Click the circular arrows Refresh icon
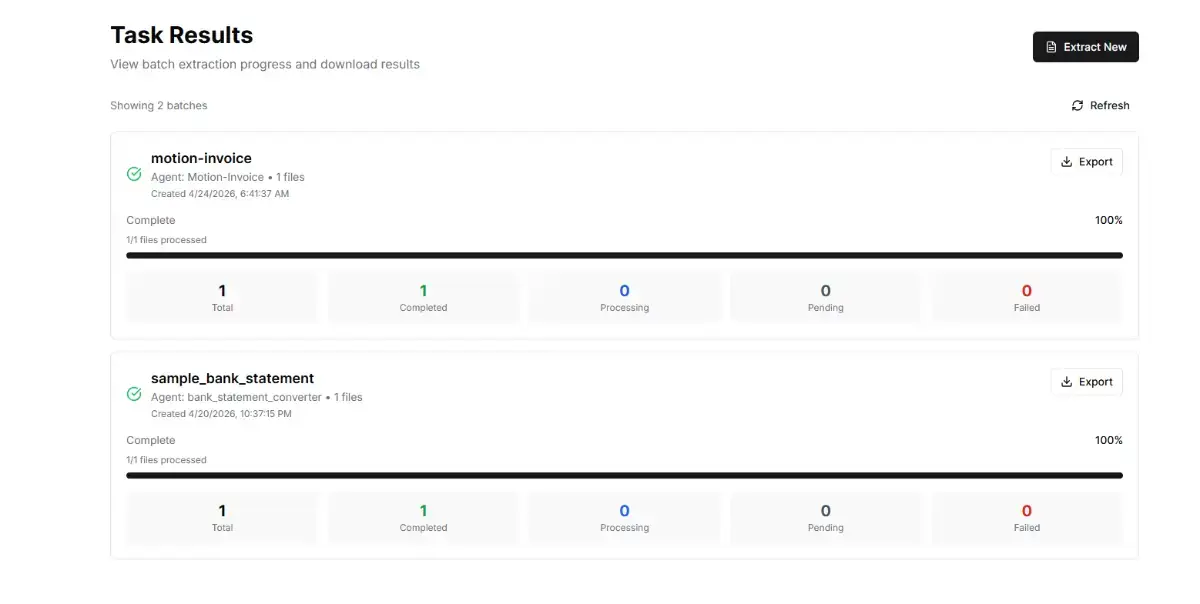 1077,105
